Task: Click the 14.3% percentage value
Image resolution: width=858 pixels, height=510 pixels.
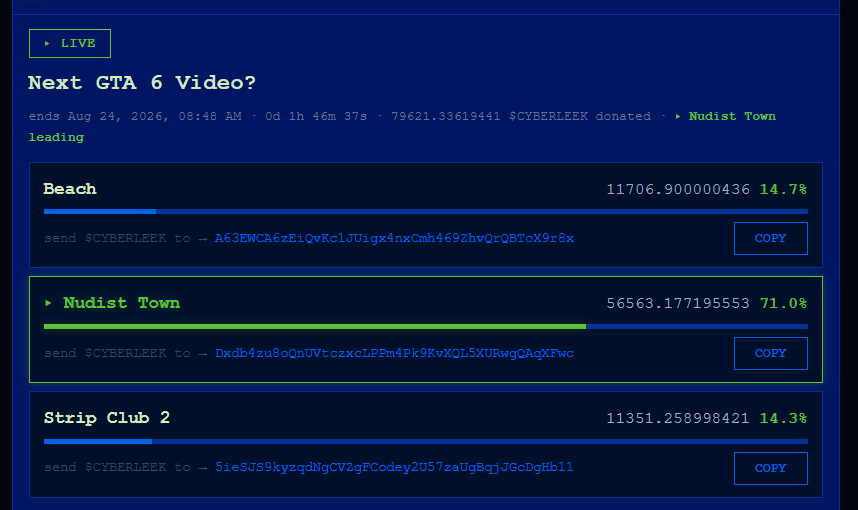Action: click(783, 418)
